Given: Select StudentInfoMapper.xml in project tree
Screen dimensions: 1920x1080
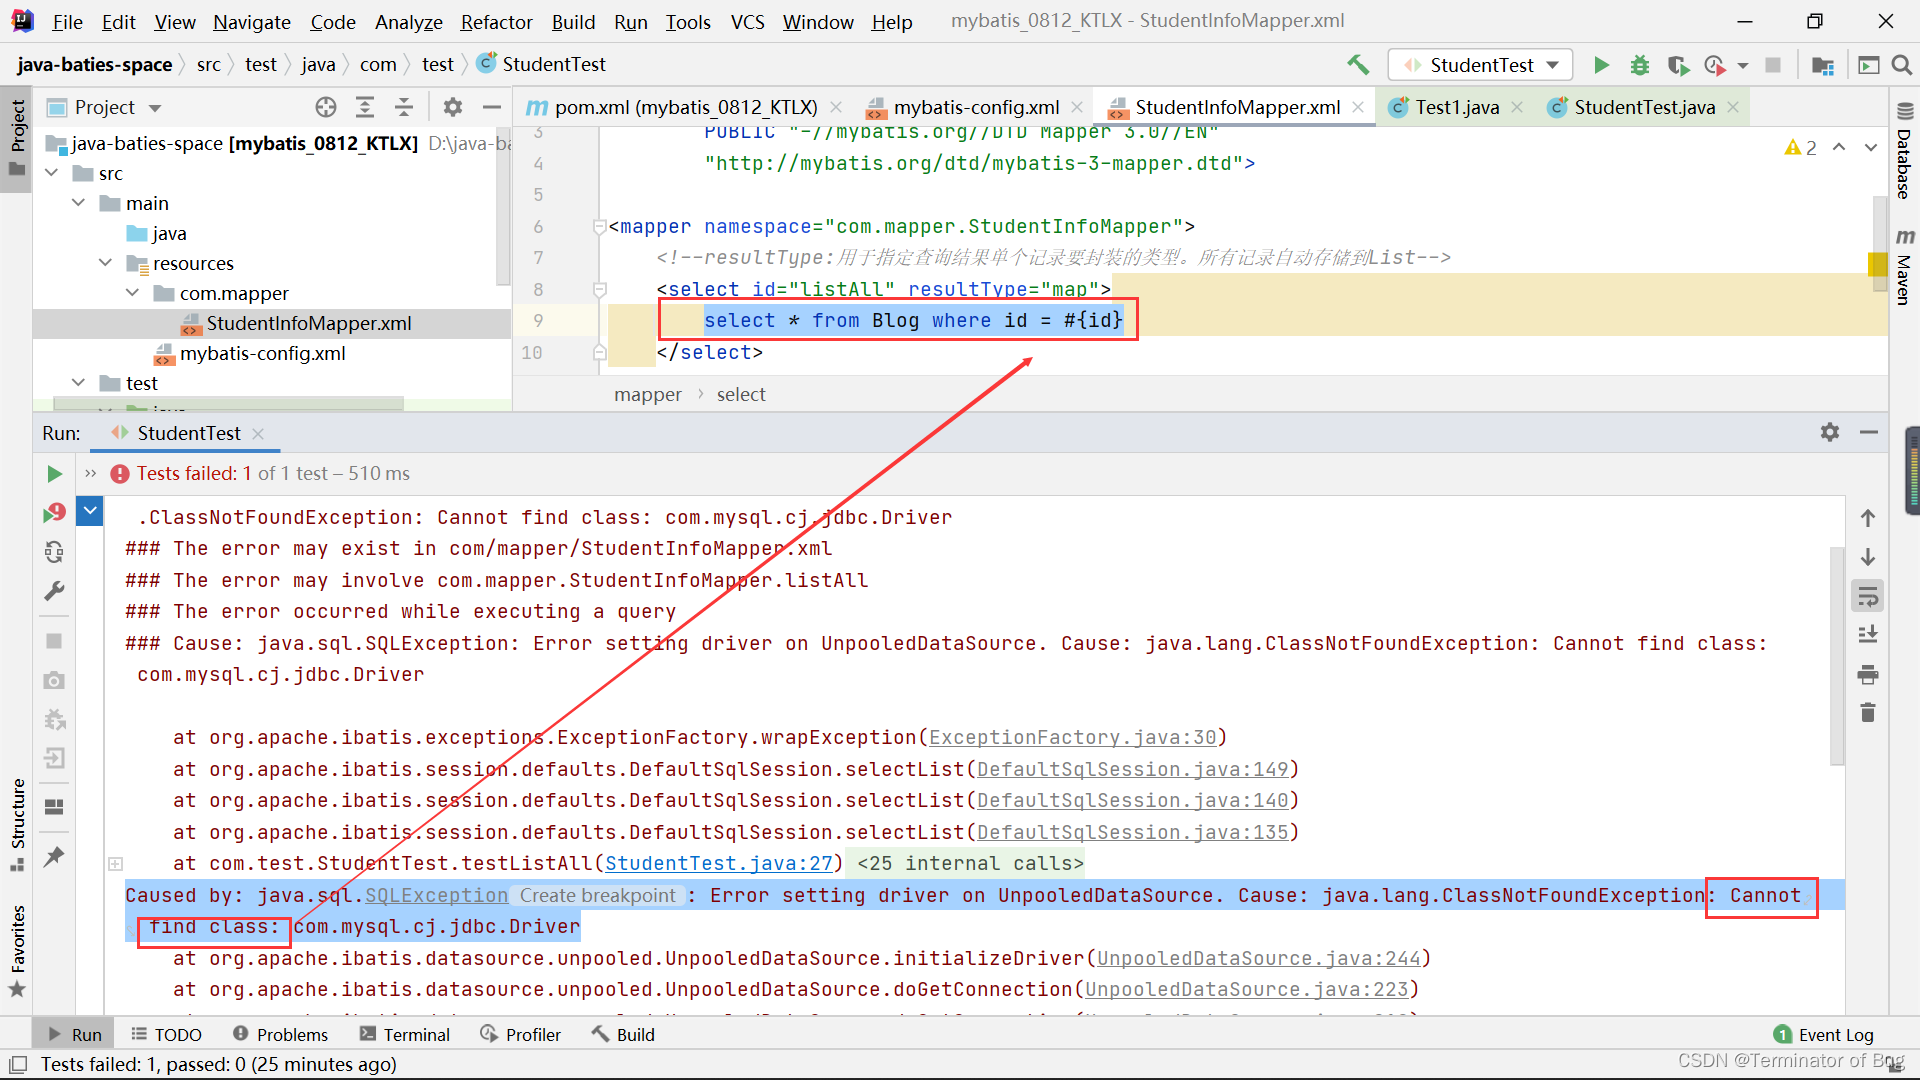Looking at the screenshot, I should pos(296,323).
